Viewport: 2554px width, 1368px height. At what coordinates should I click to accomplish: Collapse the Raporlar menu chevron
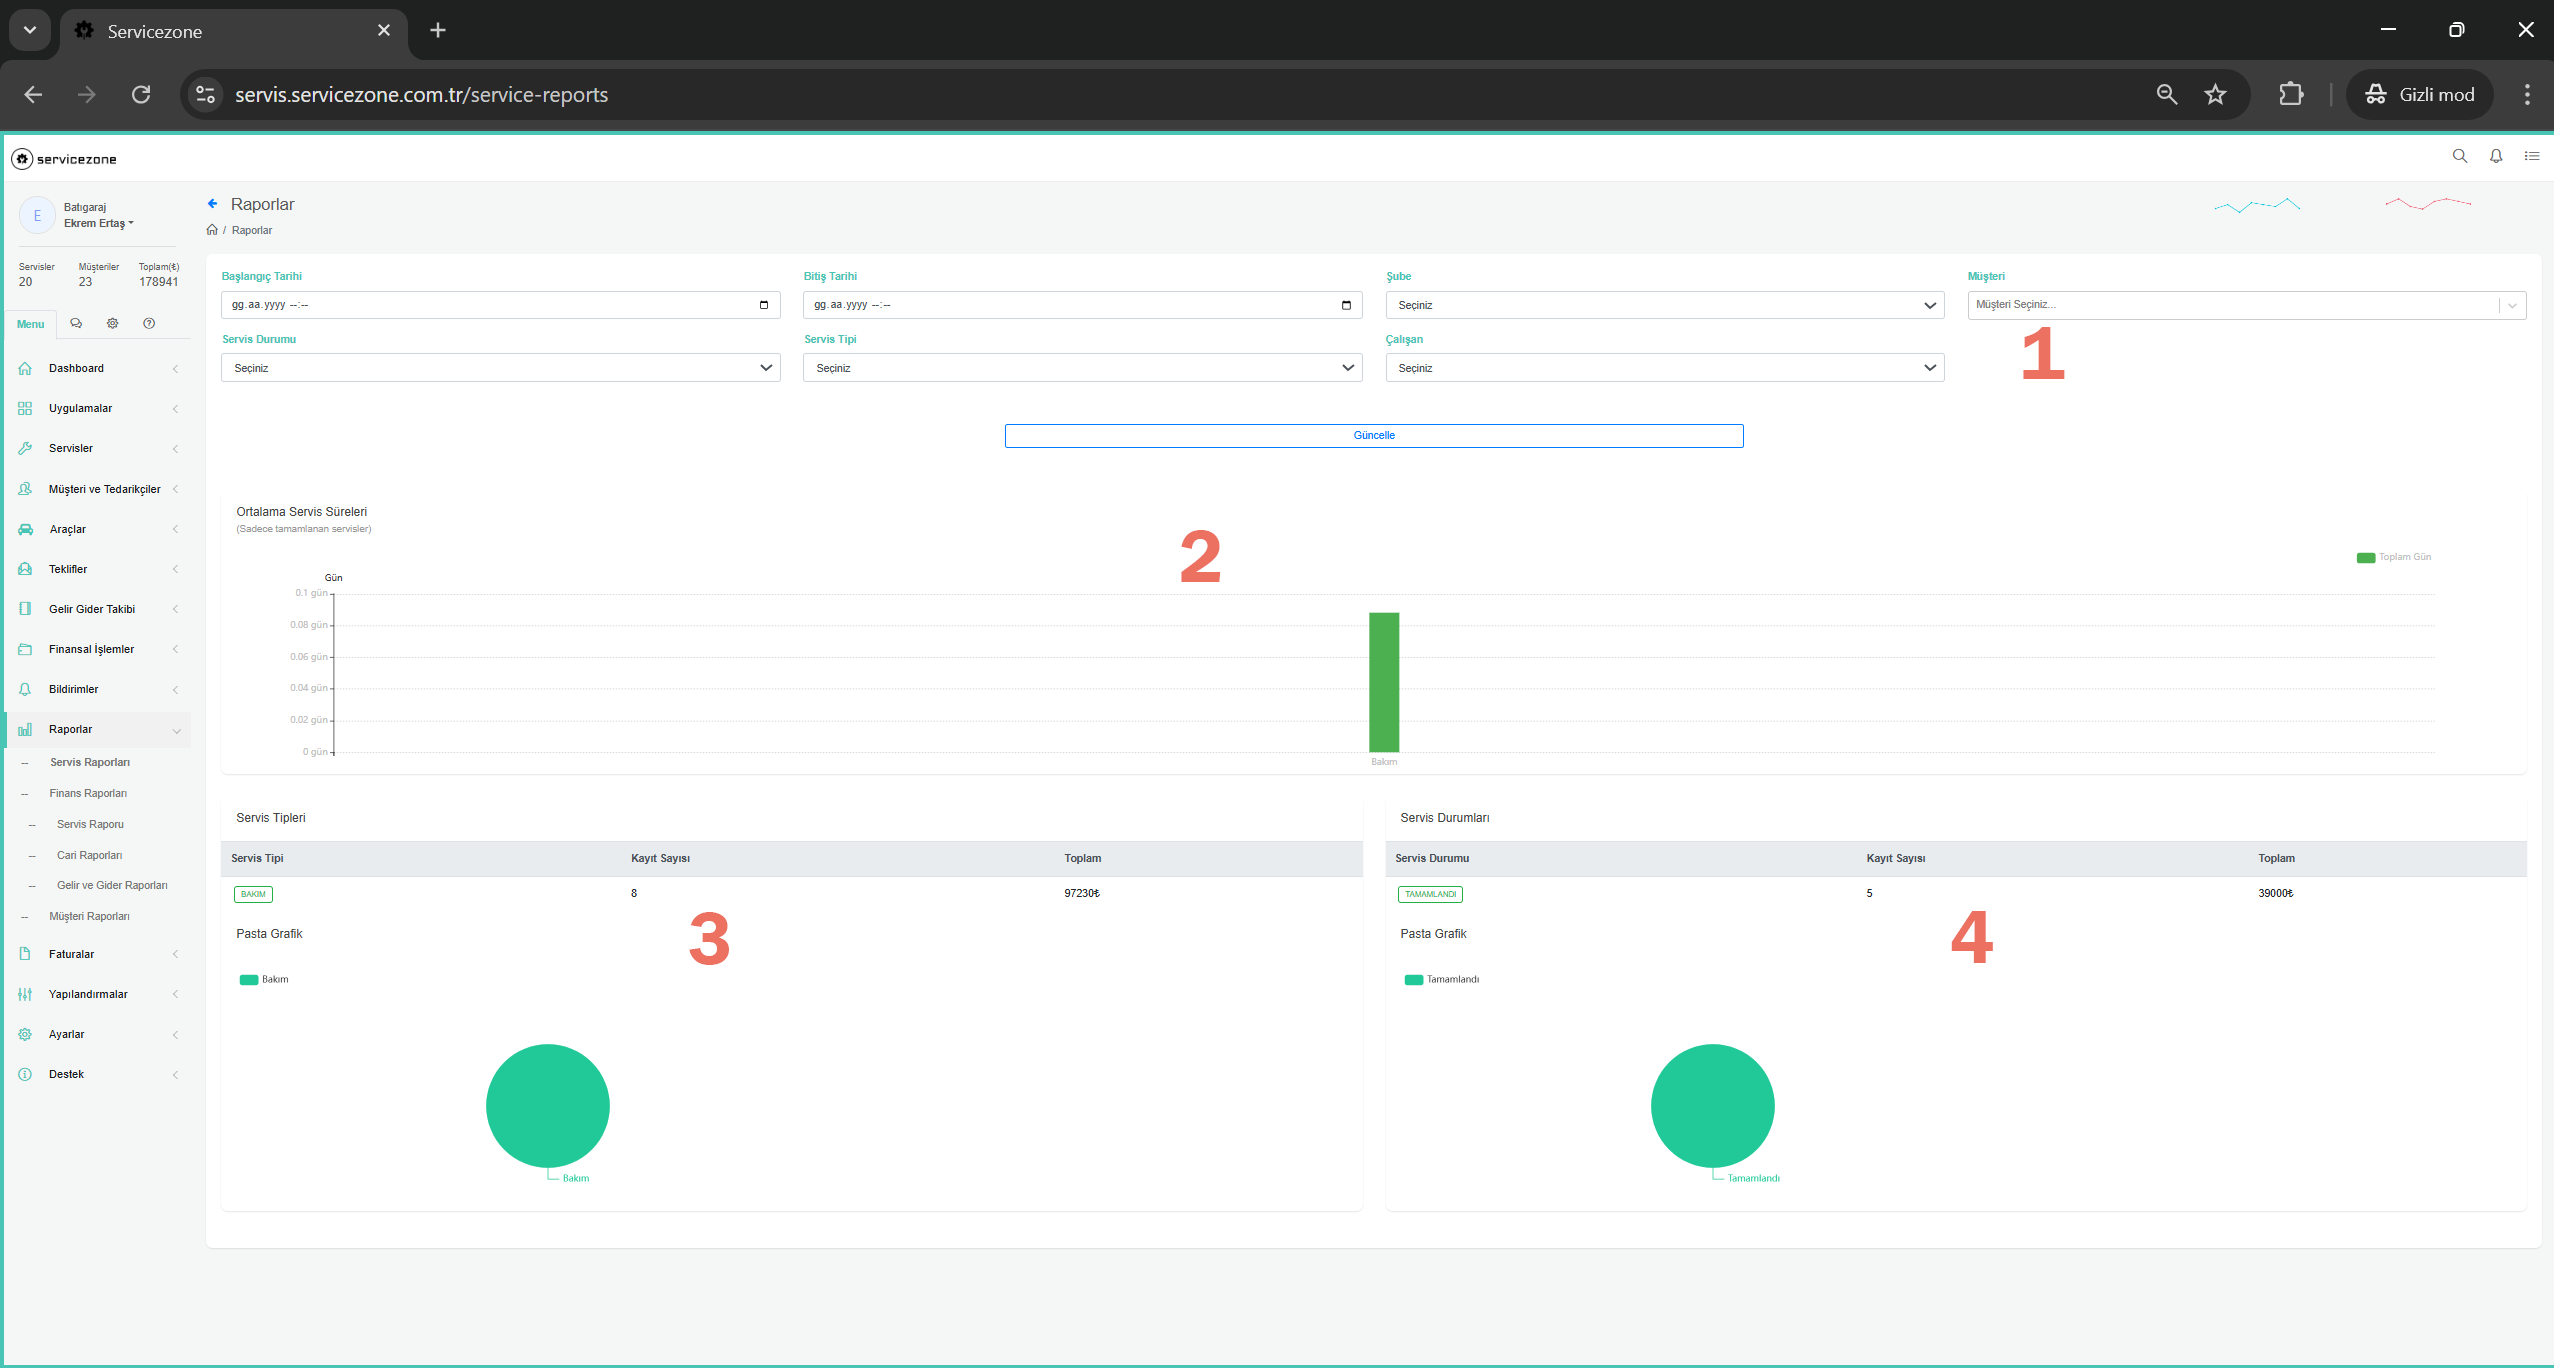pos(176,731)
